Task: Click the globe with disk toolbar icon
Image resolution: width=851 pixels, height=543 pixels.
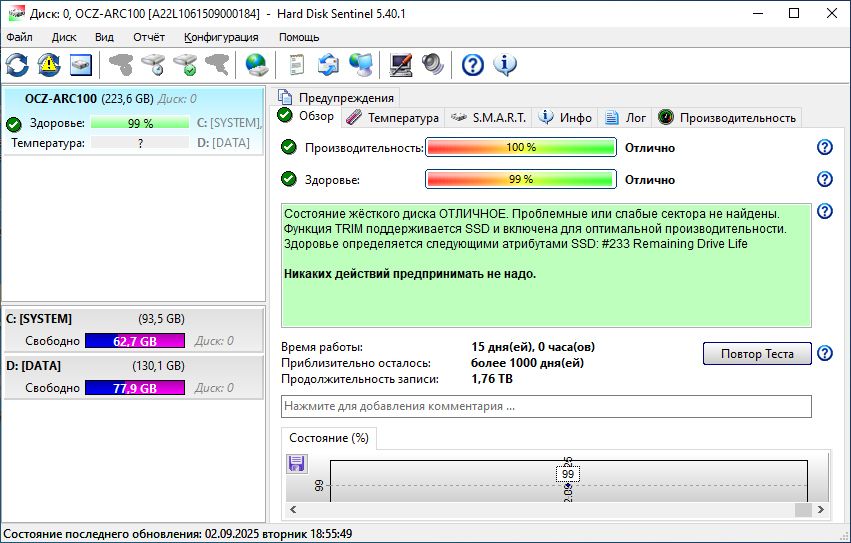Action: pyautogui.click(x=256, y=65)
